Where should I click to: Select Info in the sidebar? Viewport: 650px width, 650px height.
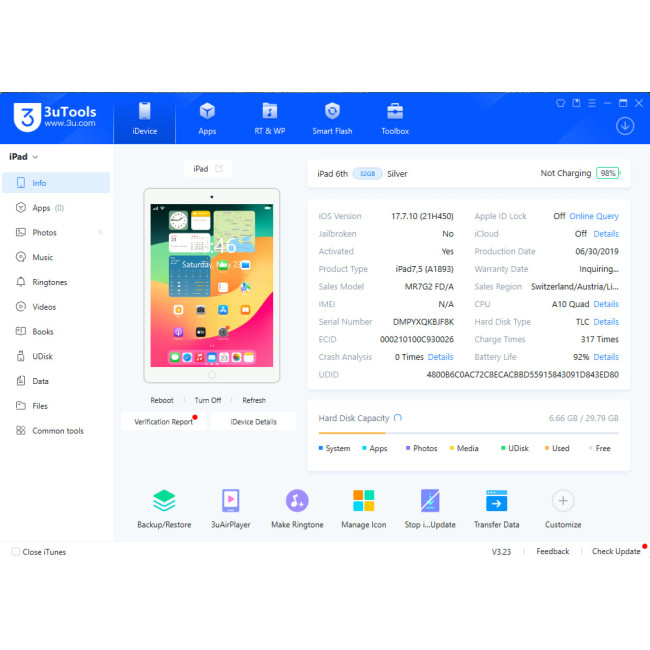[x=56, y=183]
